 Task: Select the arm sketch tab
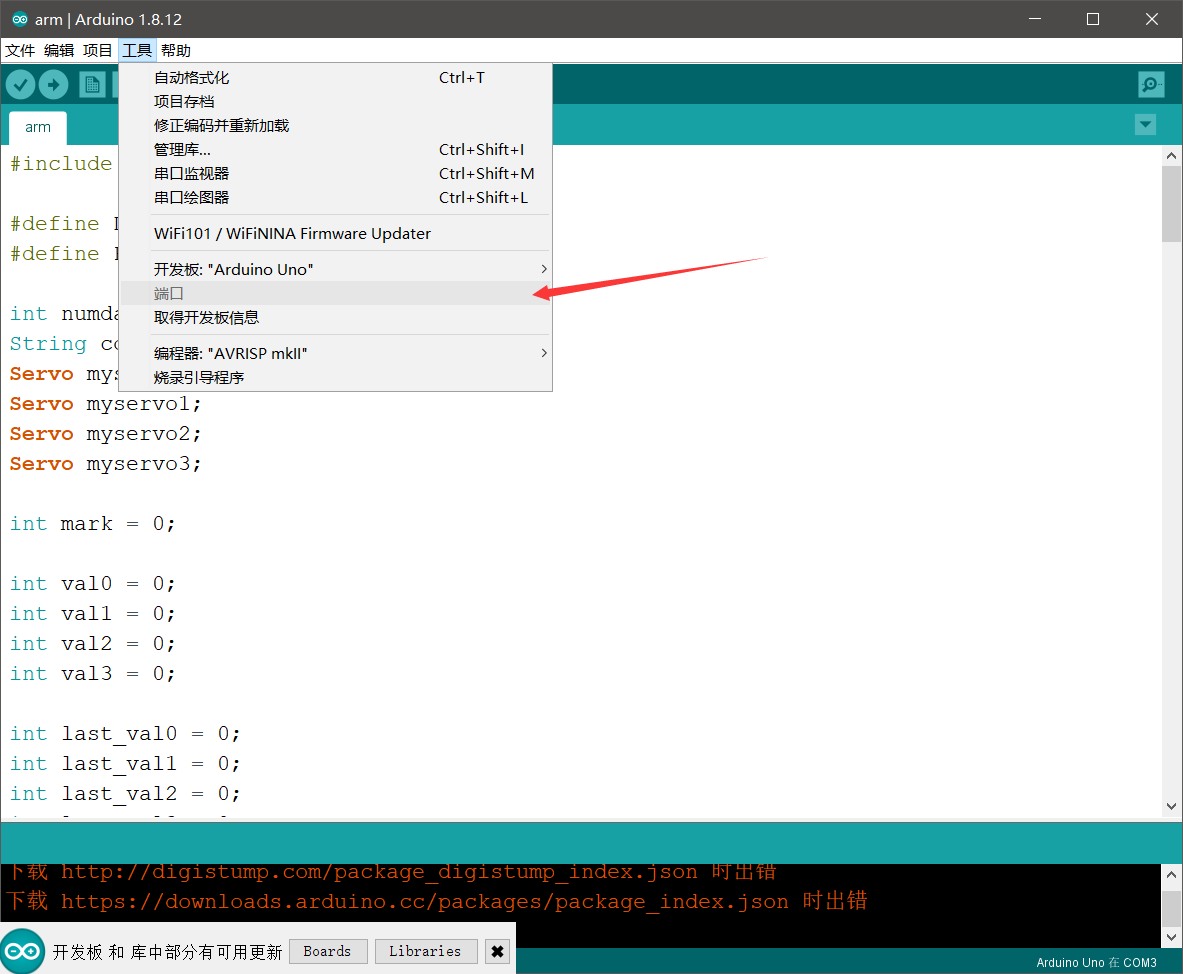[38, 128]
